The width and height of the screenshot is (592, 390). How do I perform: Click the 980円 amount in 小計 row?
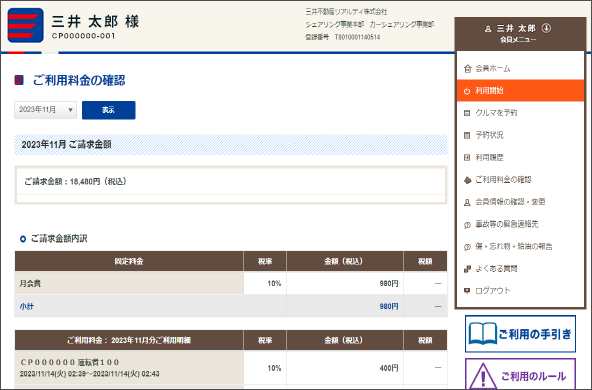click(x=389, y=306)
